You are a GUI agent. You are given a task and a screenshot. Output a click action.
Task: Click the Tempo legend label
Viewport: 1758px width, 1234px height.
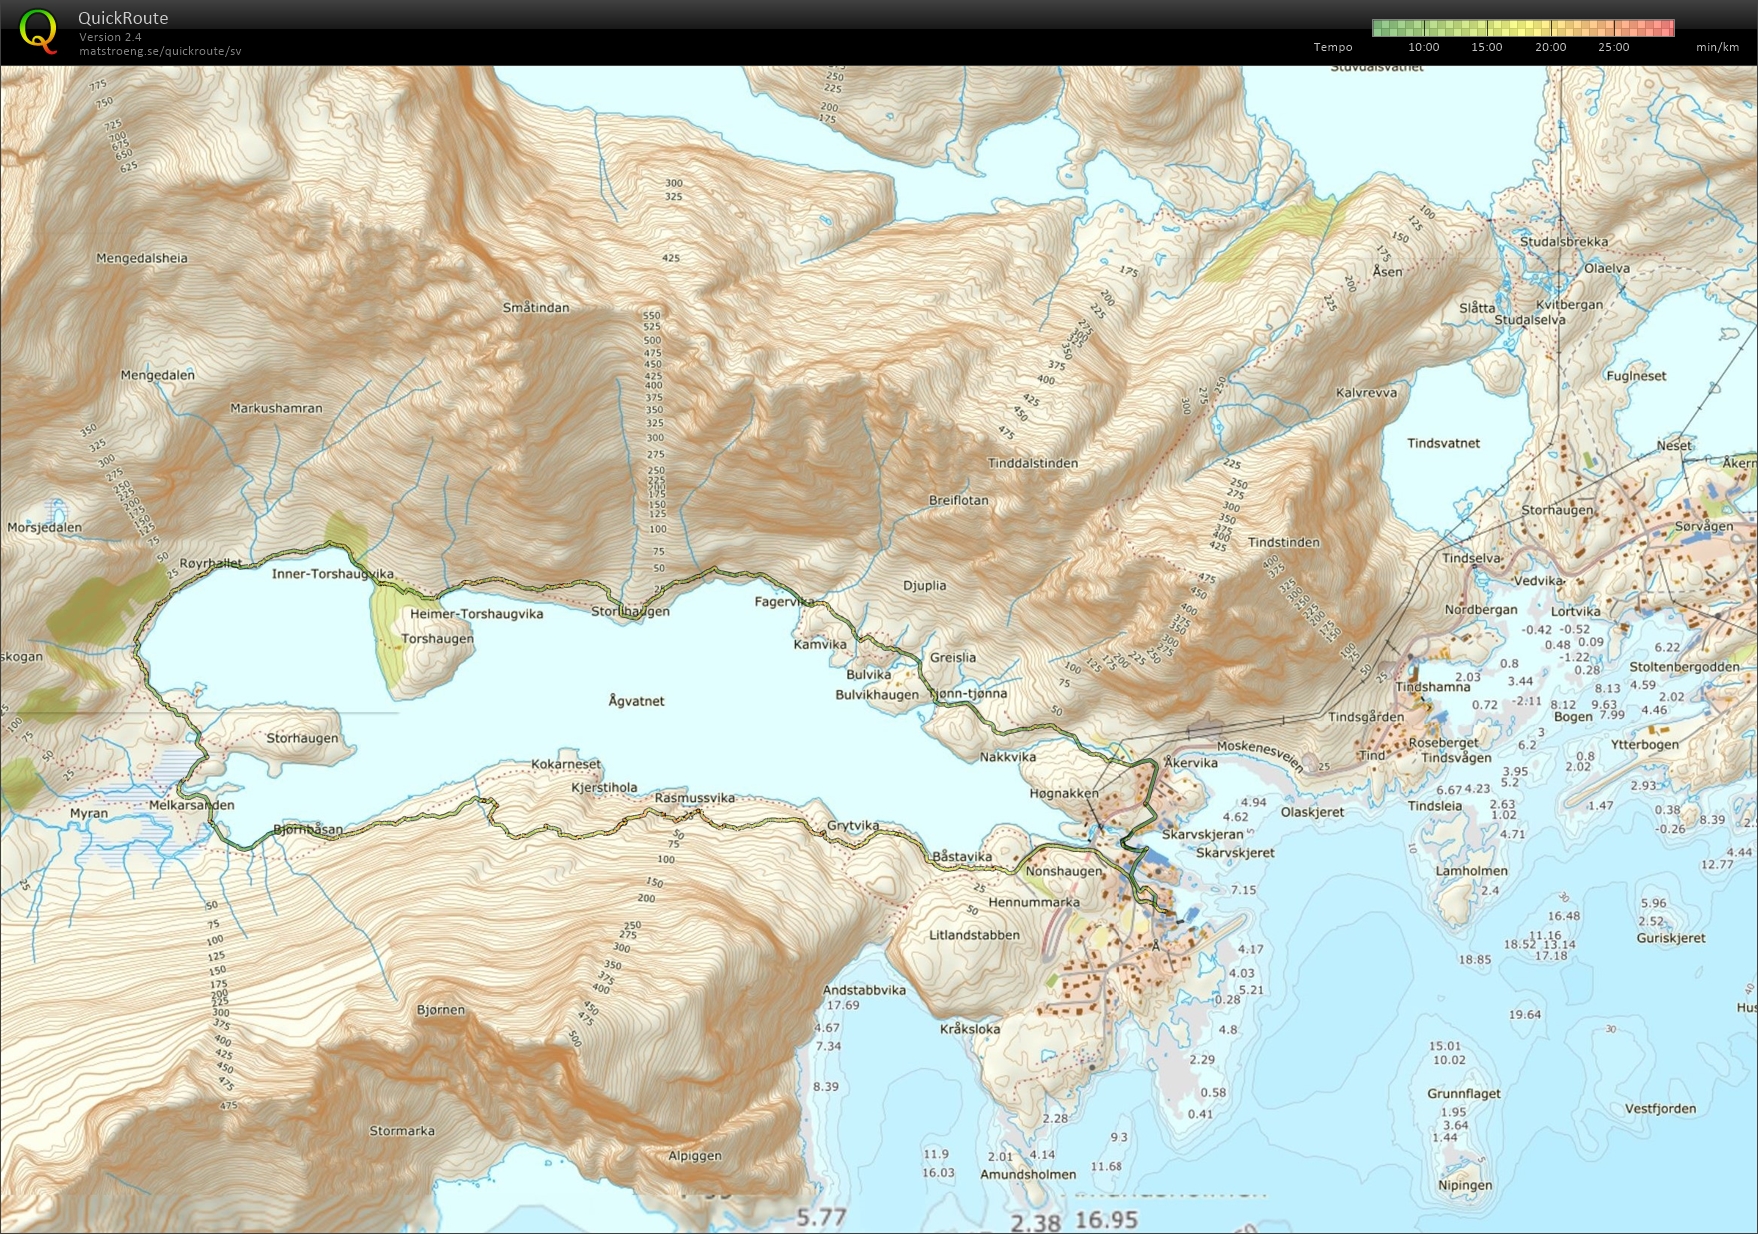click(1333, 47)
